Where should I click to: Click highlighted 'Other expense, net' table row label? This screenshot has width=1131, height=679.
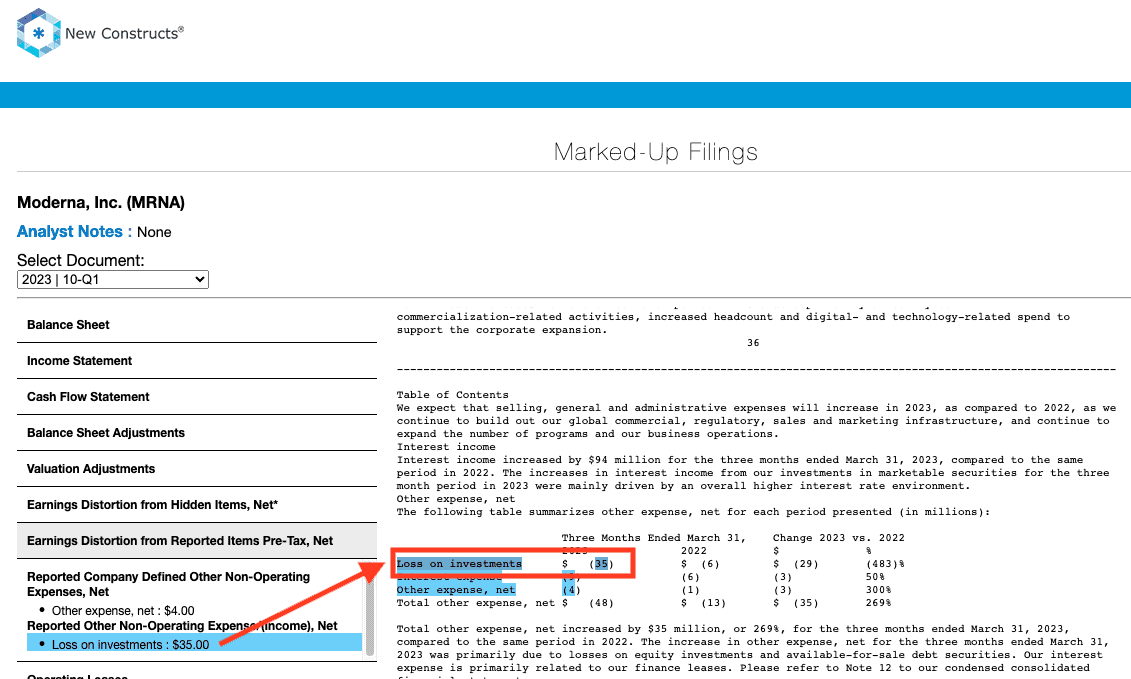pyautogui.click(x=456, y=590)
